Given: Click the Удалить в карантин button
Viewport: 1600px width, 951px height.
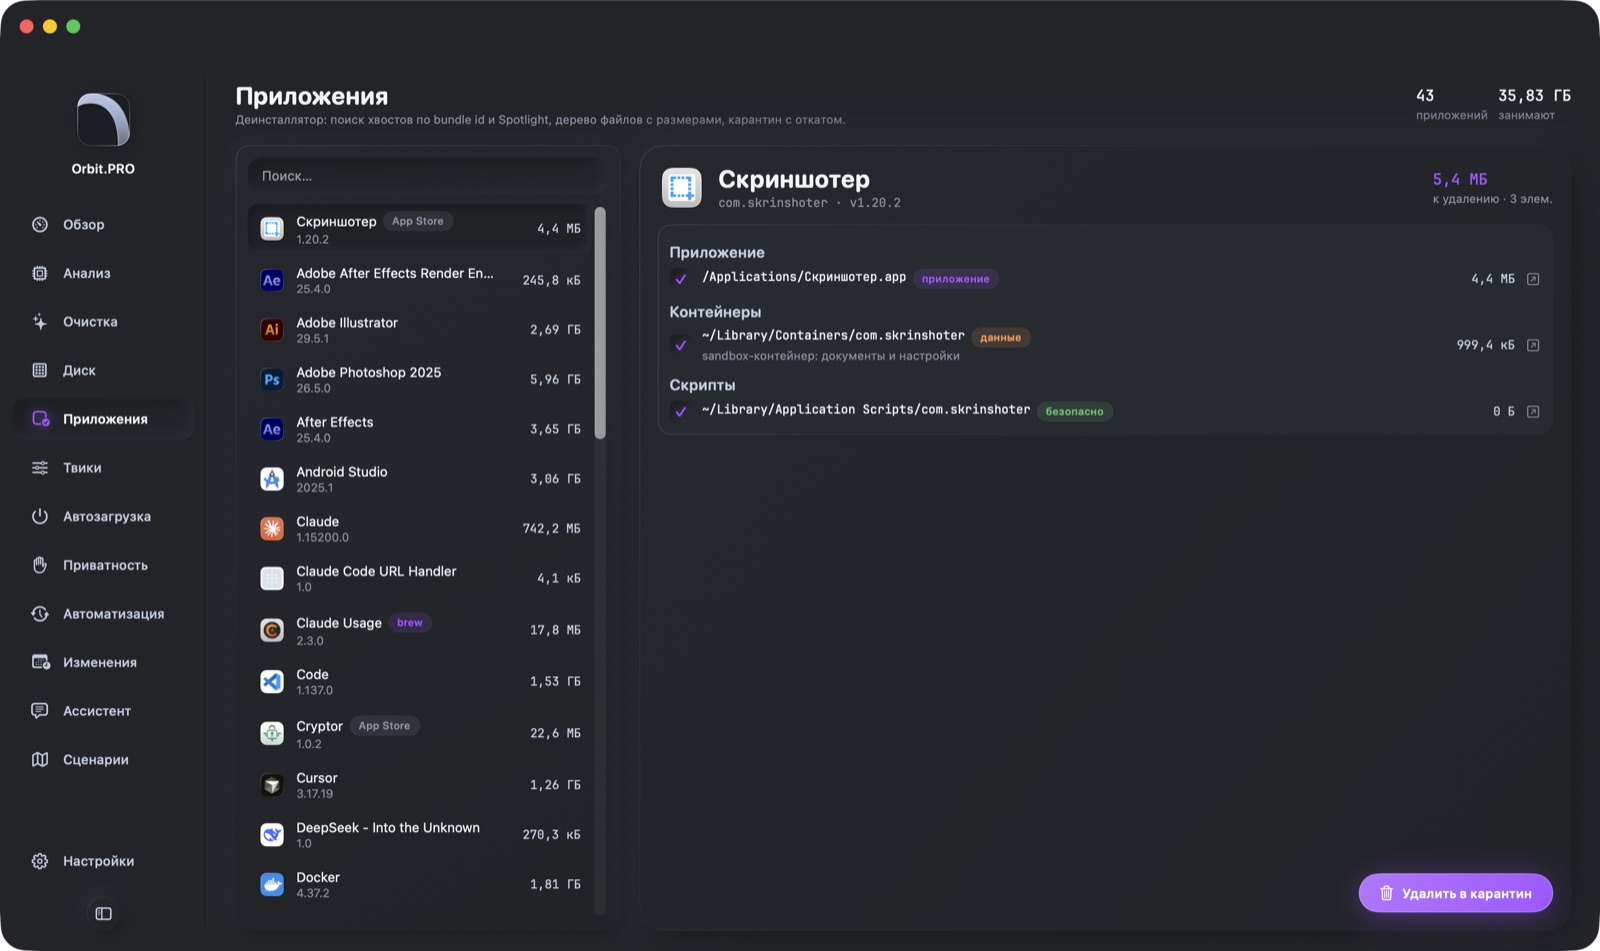Looking at the screenshot, I should coord(1455,893).
